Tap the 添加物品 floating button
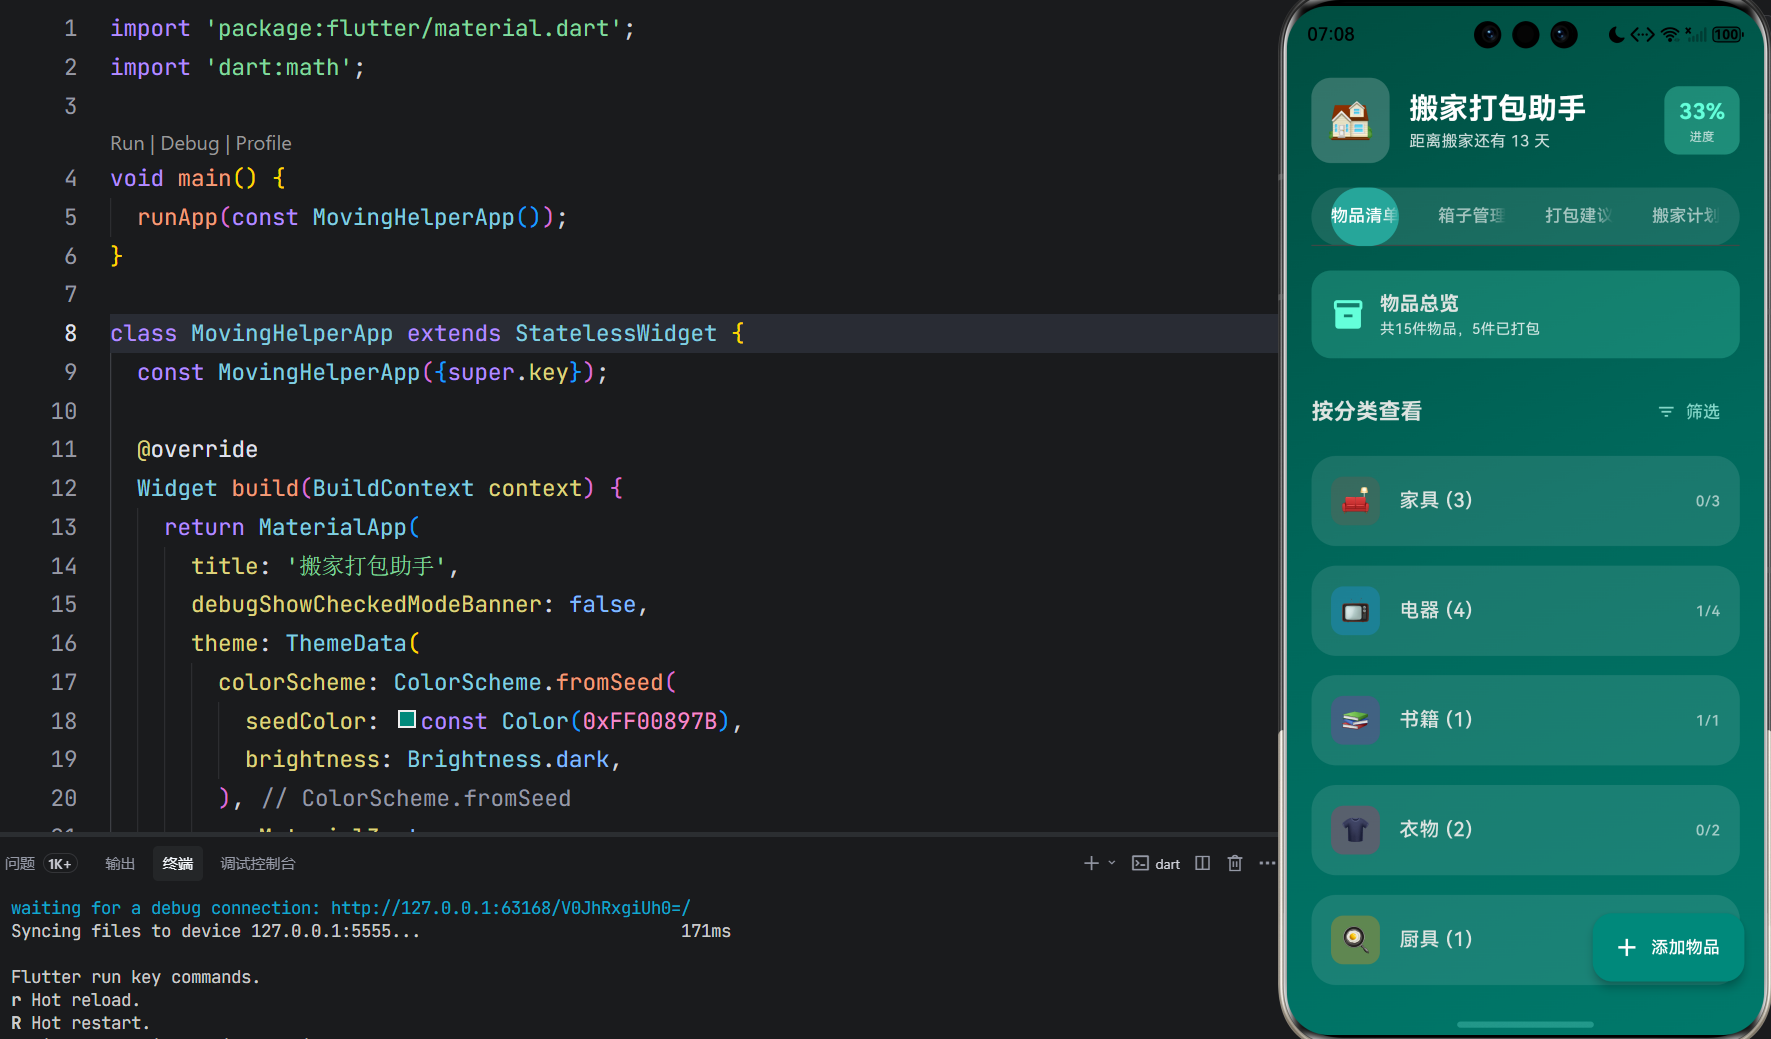 (1668, 947)
